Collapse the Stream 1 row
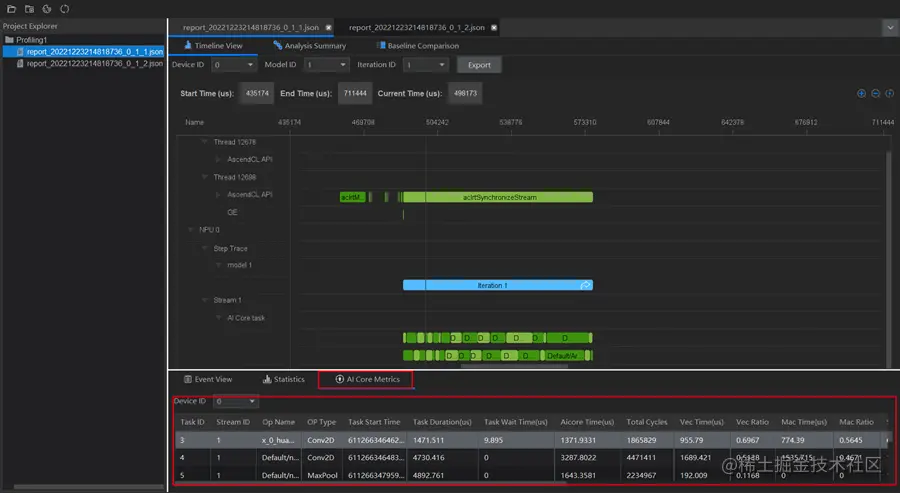 click(x=204, y=300)
